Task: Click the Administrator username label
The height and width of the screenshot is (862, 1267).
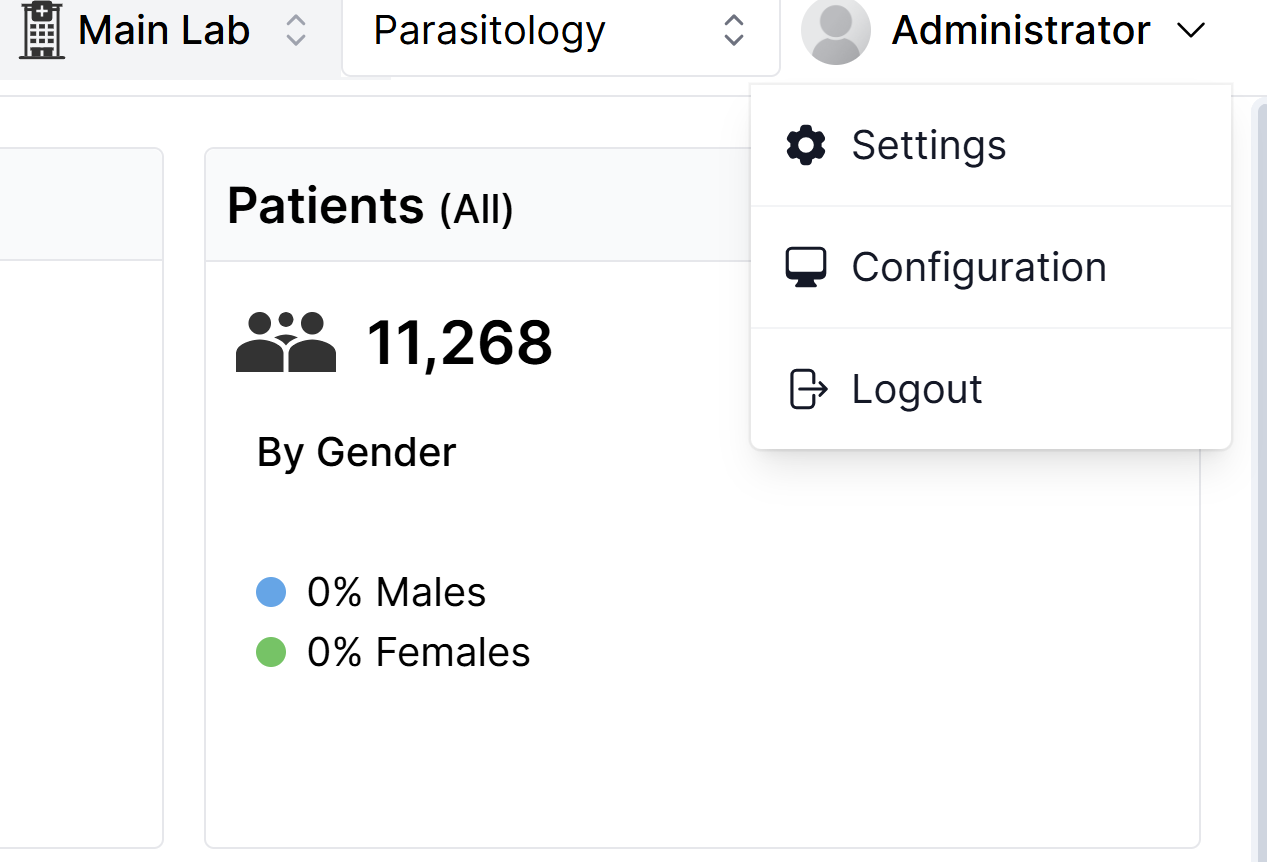Action: coord(1021,31)
